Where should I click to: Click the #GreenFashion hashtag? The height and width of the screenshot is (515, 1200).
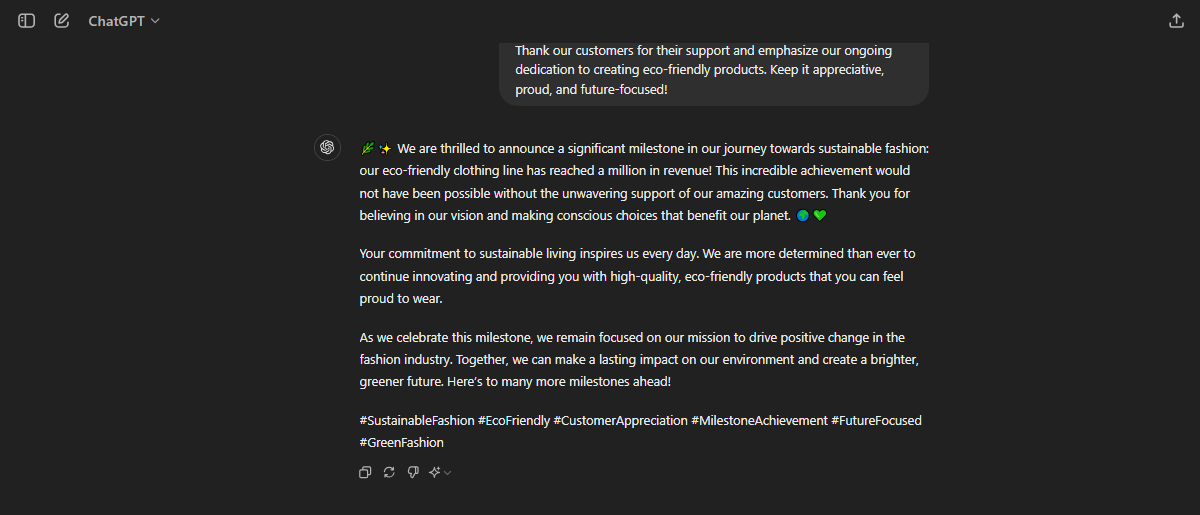pyautogui.click(x=402, y=442)
